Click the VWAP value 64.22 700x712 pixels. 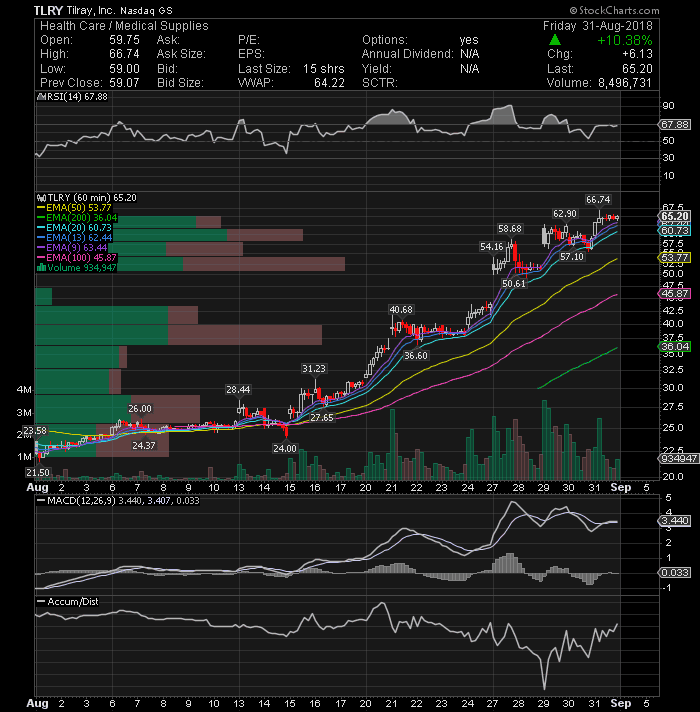point(329,83)
